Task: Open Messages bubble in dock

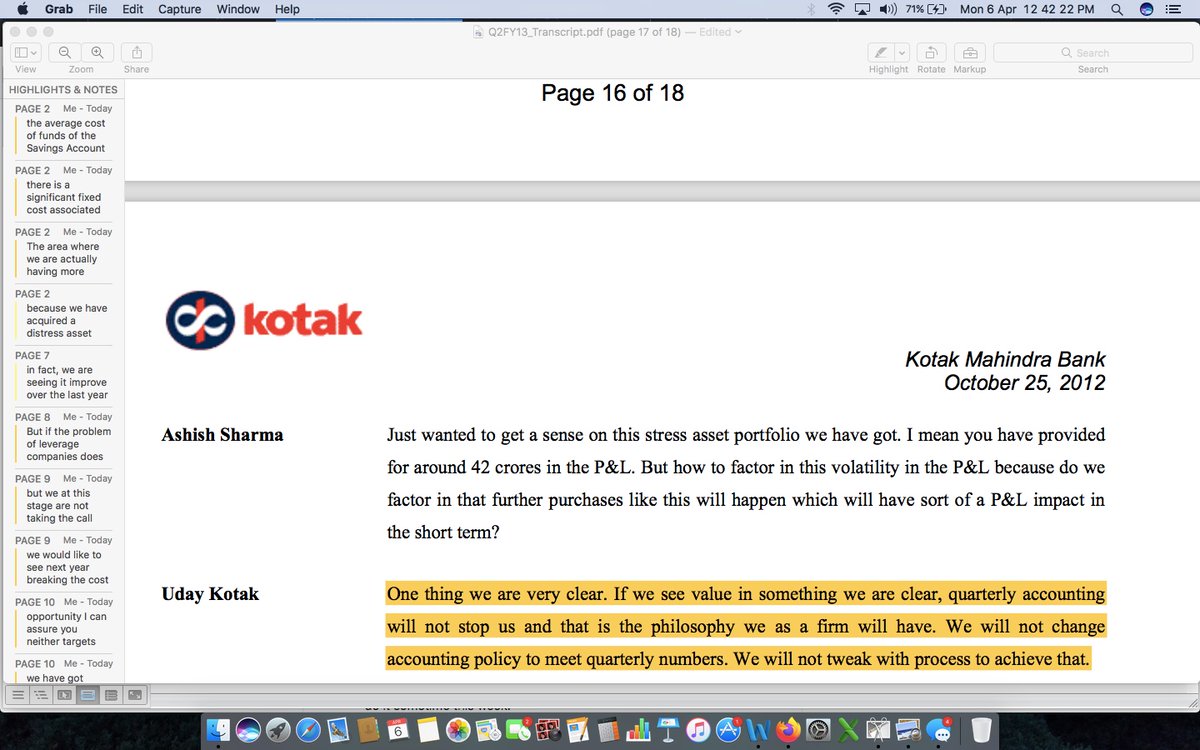Action: pyautogui.click(x=939, y=730)
